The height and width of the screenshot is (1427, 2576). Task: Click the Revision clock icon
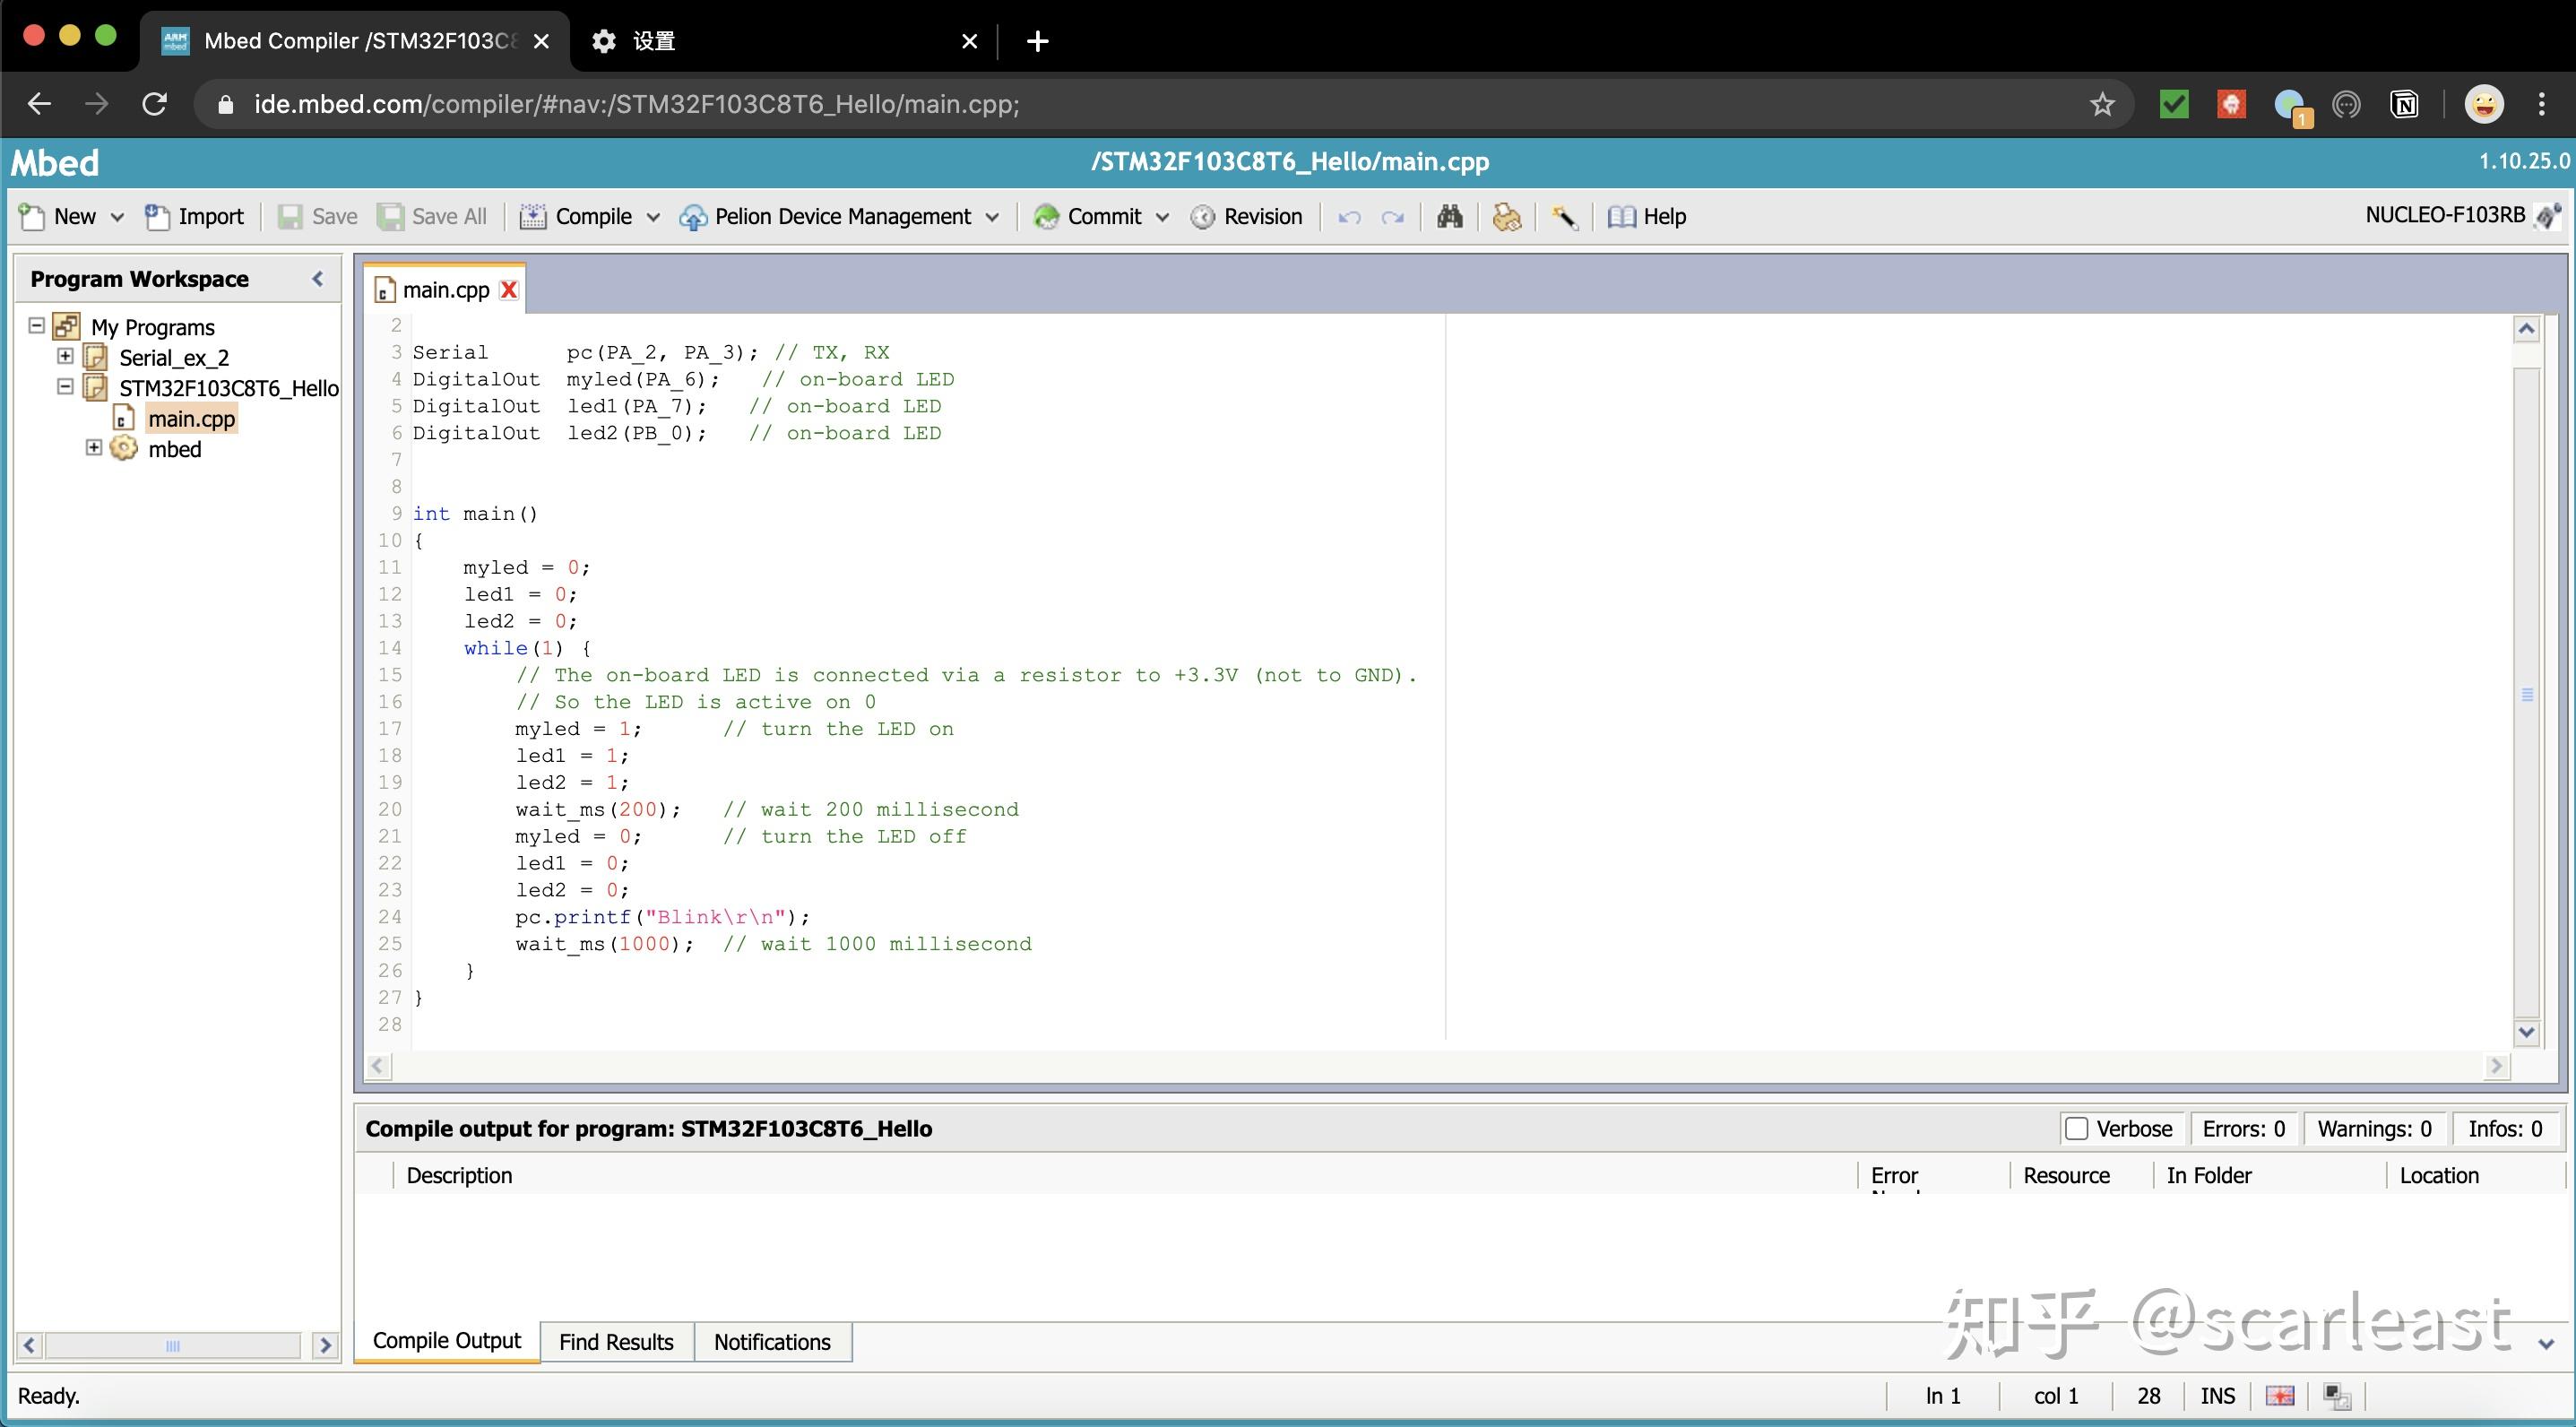coord(1203,217)
